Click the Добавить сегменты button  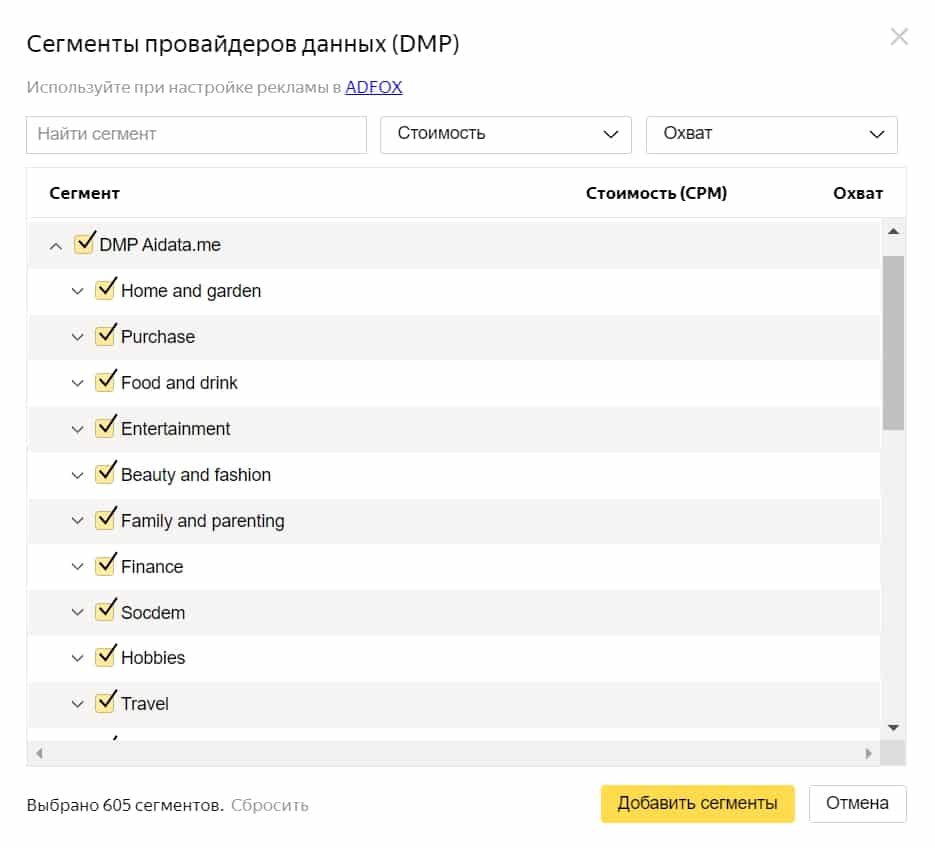click(697, 803)
